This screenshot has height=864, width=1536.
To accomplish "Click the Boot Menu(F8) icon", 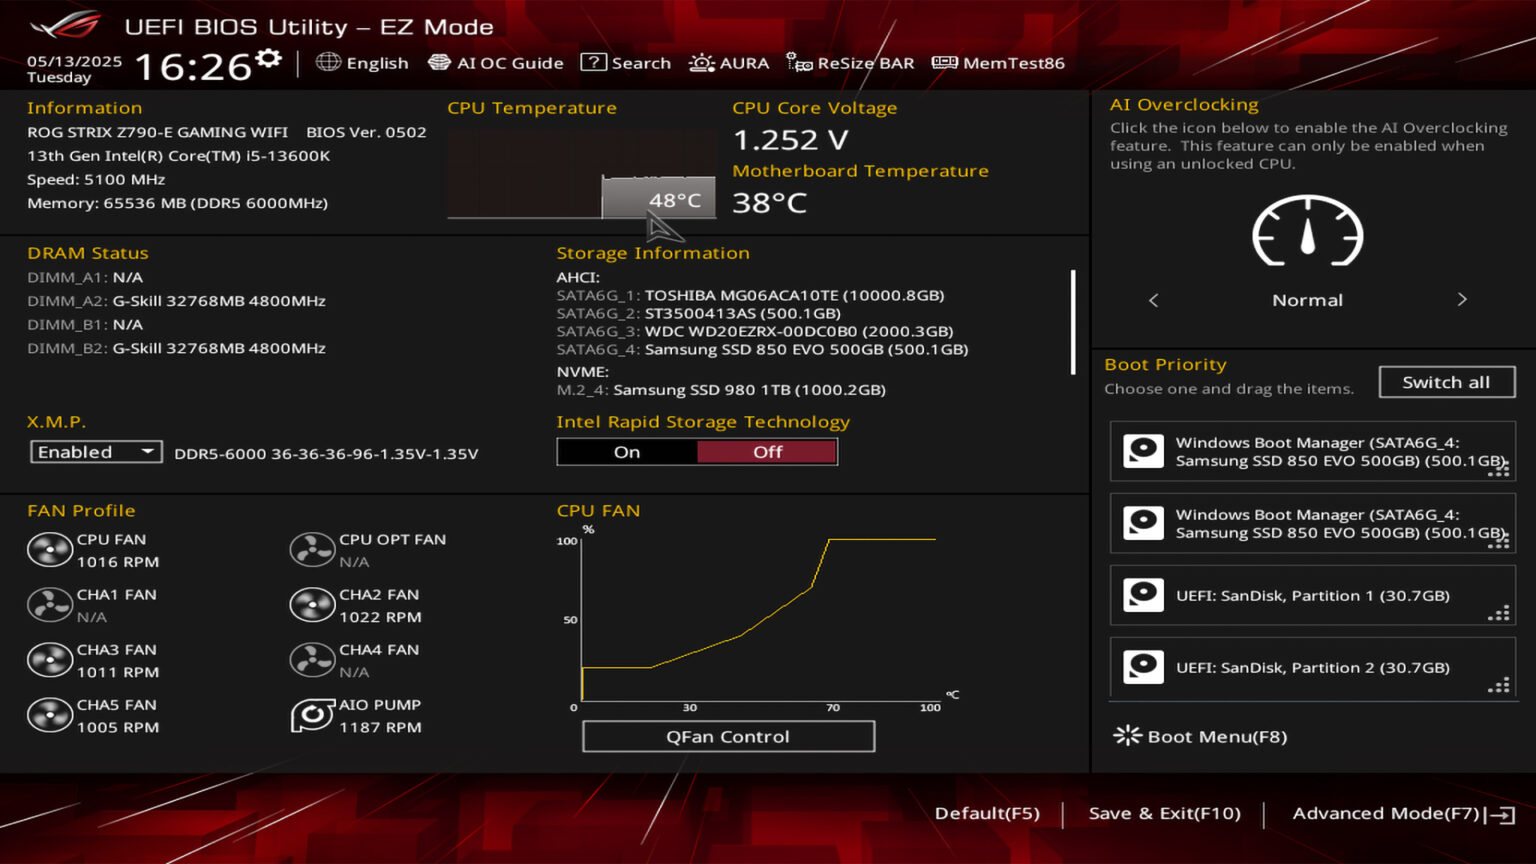I will tap(1128, 736).
